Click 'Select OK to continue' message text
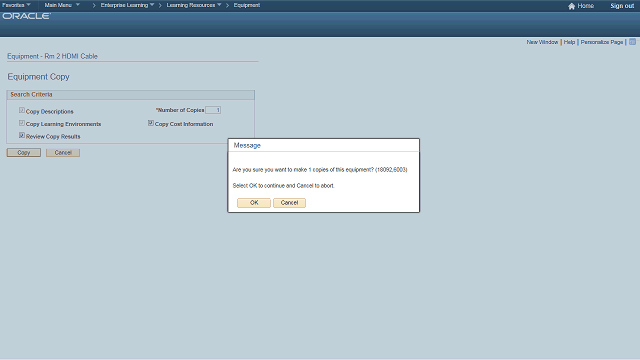Screen dimensions: 640x360 pyautogui.click(x=283, y=186)
